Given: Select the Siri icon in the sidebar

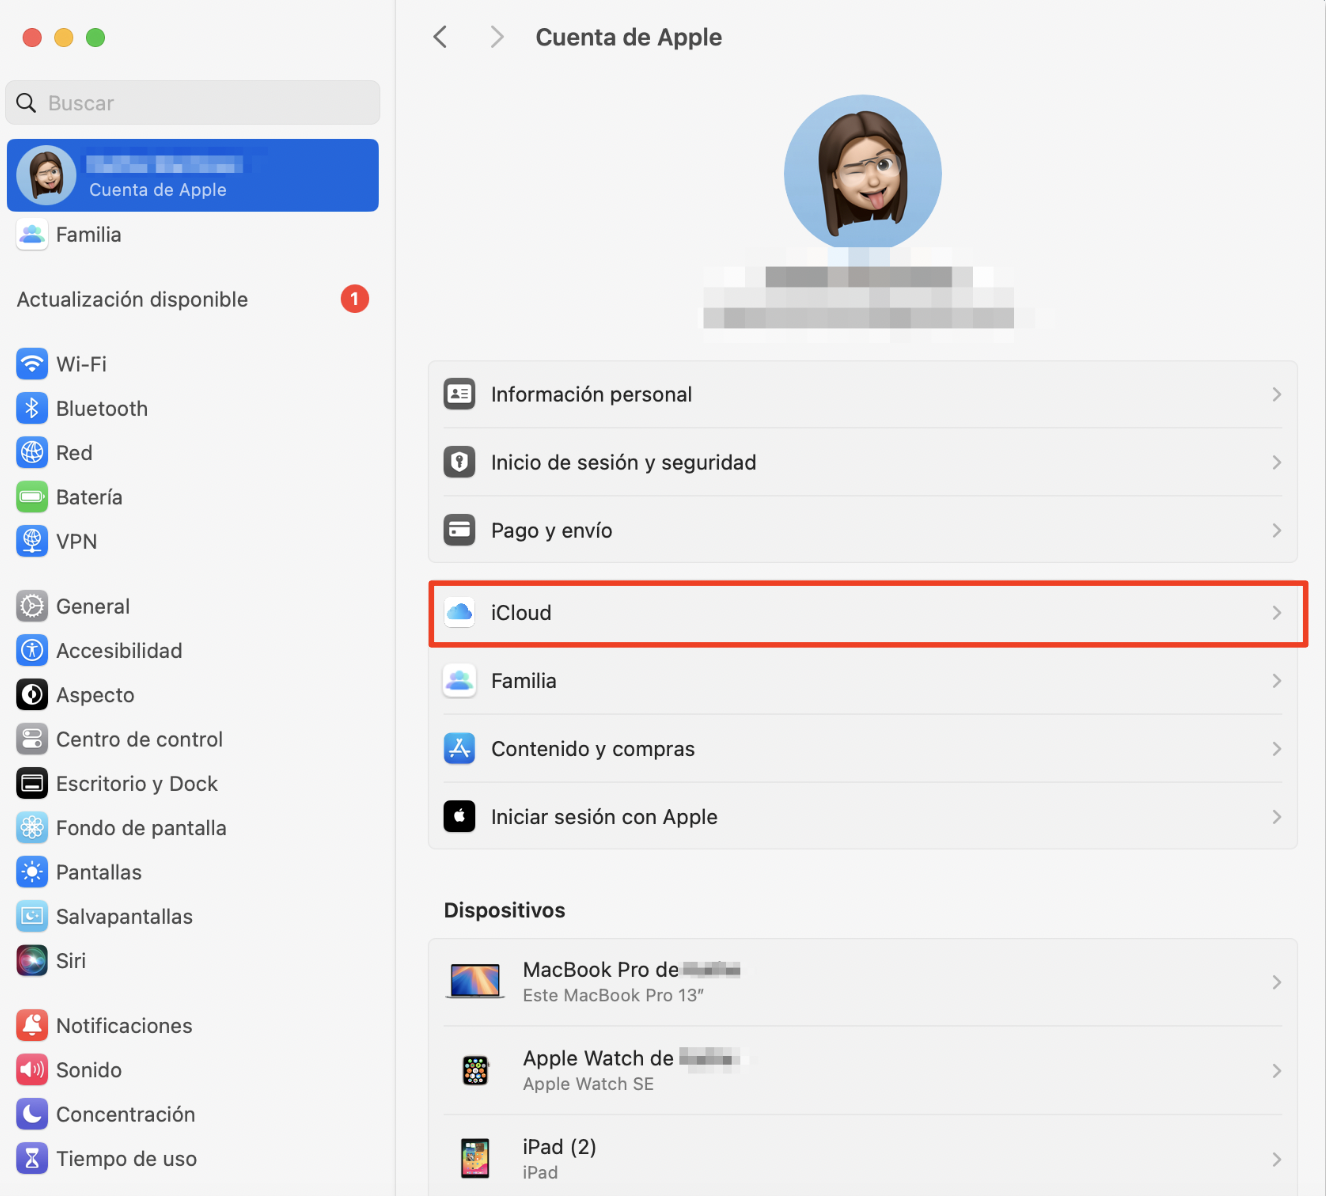Looking at the screenshot, I should click(32, 960).
